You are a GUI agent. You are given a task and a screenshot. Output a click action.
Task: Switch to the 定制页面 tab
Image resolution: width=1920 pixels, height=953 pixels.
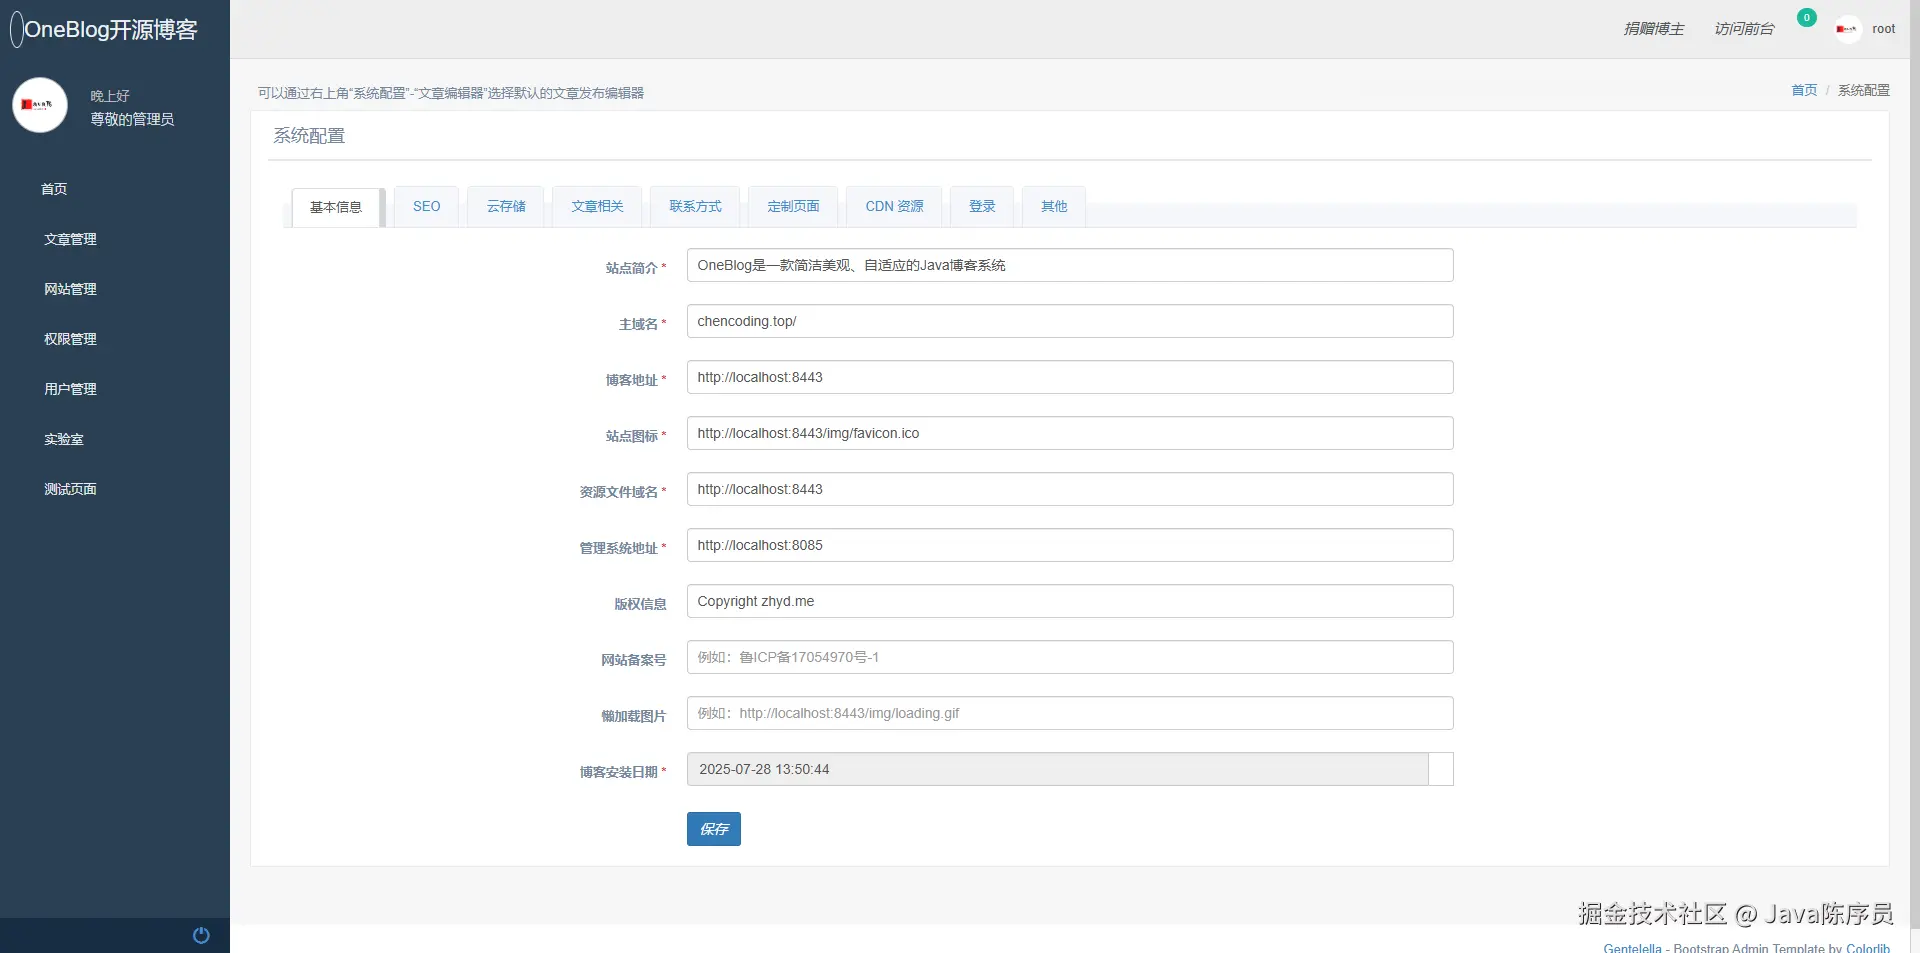tap(793, 206)
